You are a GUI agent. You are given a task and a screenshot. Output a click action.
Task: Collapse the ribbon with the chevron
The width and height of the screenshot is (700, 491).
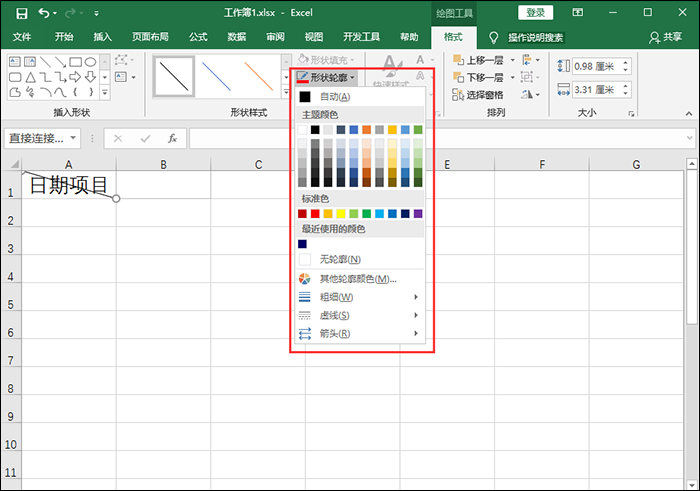(689, 114)
